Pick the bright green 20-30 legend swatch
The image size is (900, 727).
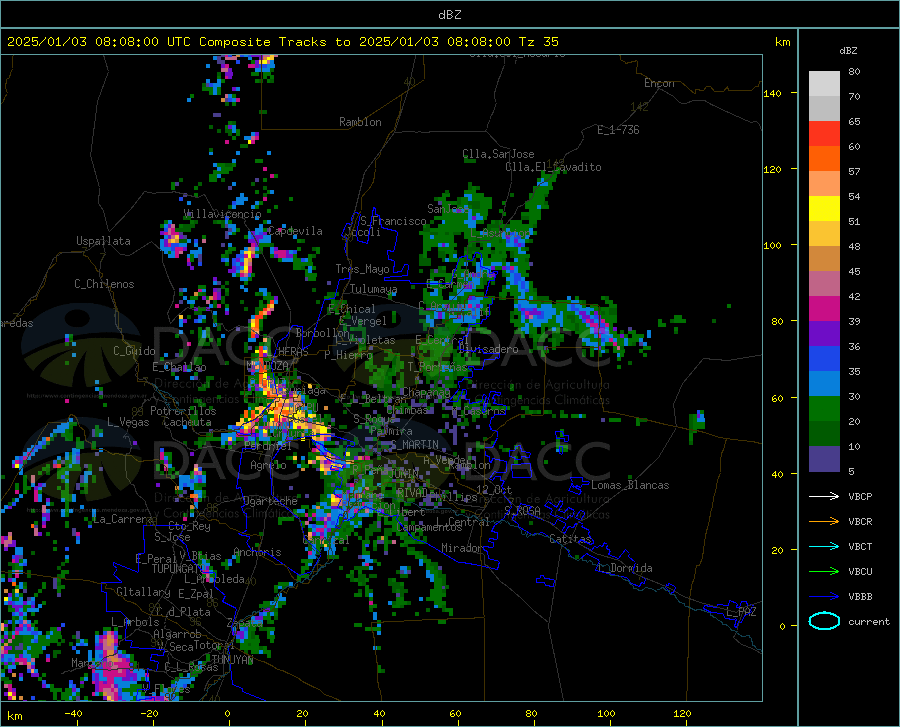tap(824, 409)
